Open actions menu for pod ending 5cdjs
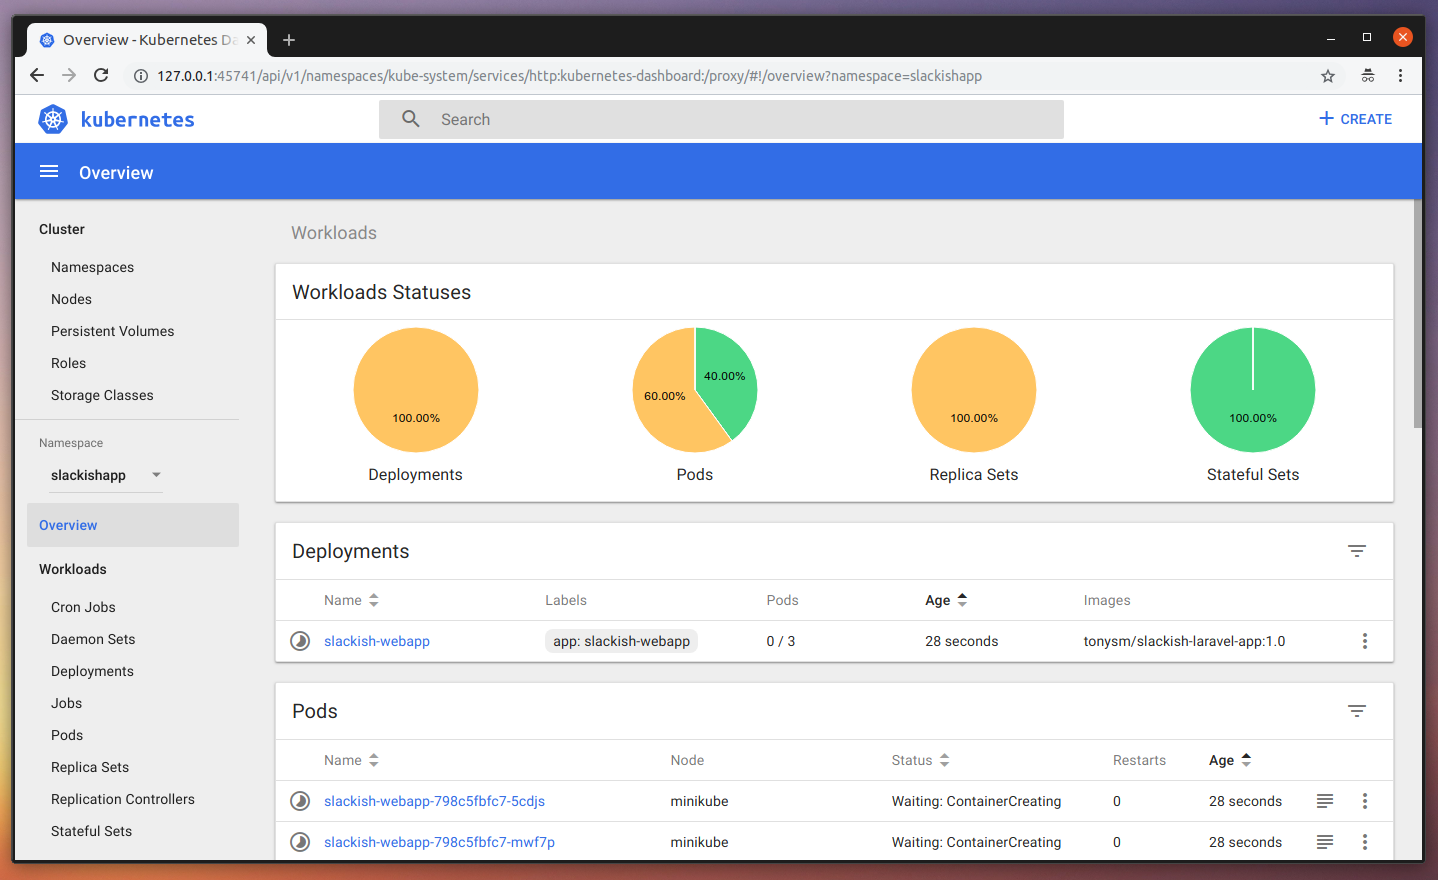 tap(1365, 801)
